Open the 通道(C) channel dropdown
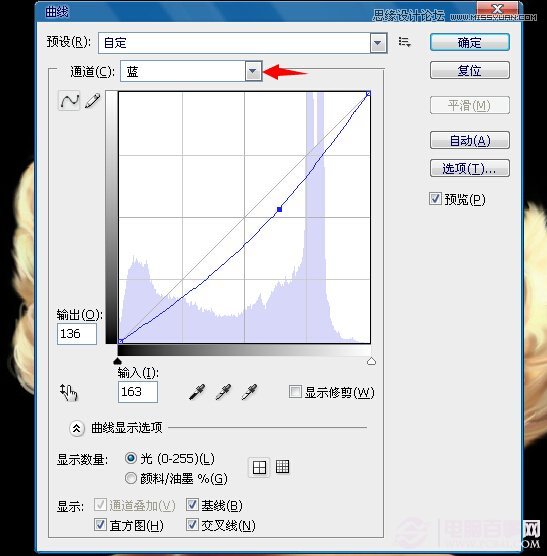Screen dimensions: 547x556 click(x=253, y=71)
